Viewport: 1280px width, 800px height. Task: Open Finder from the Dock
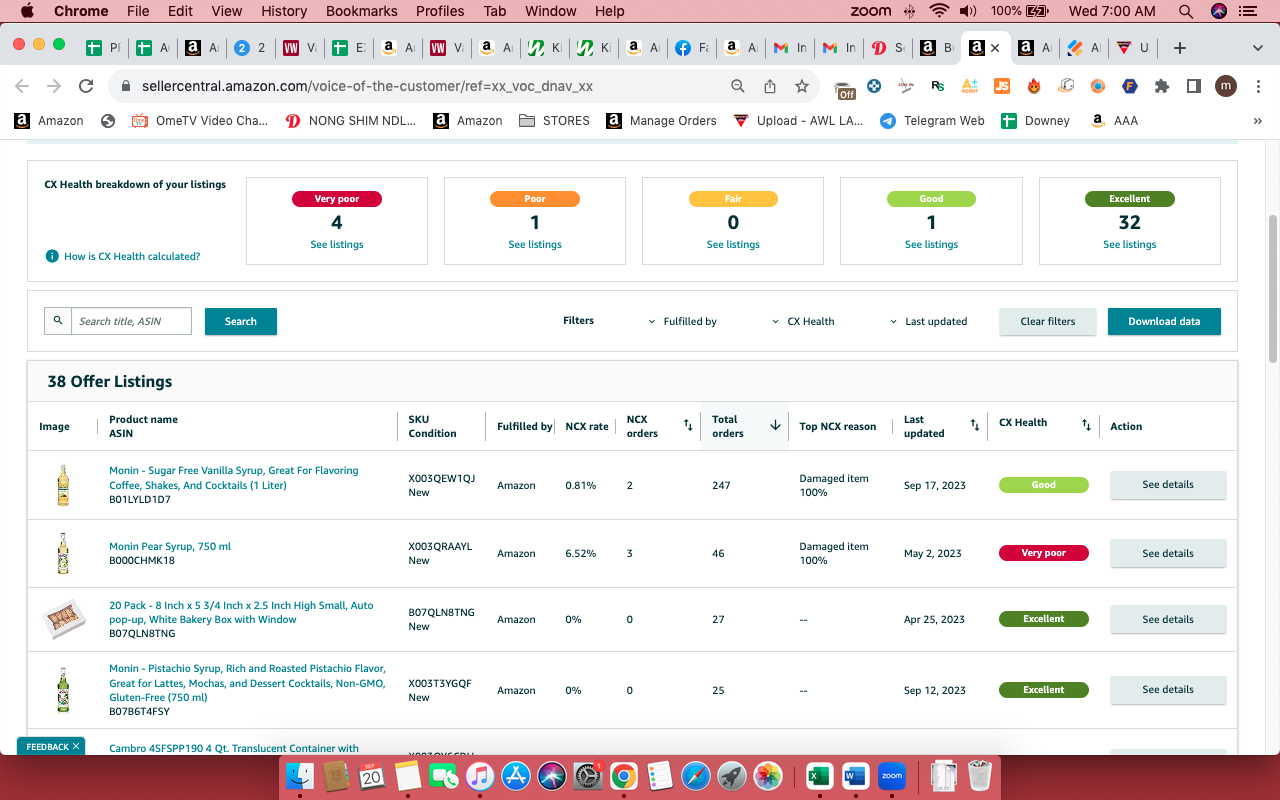coord(300,776)
